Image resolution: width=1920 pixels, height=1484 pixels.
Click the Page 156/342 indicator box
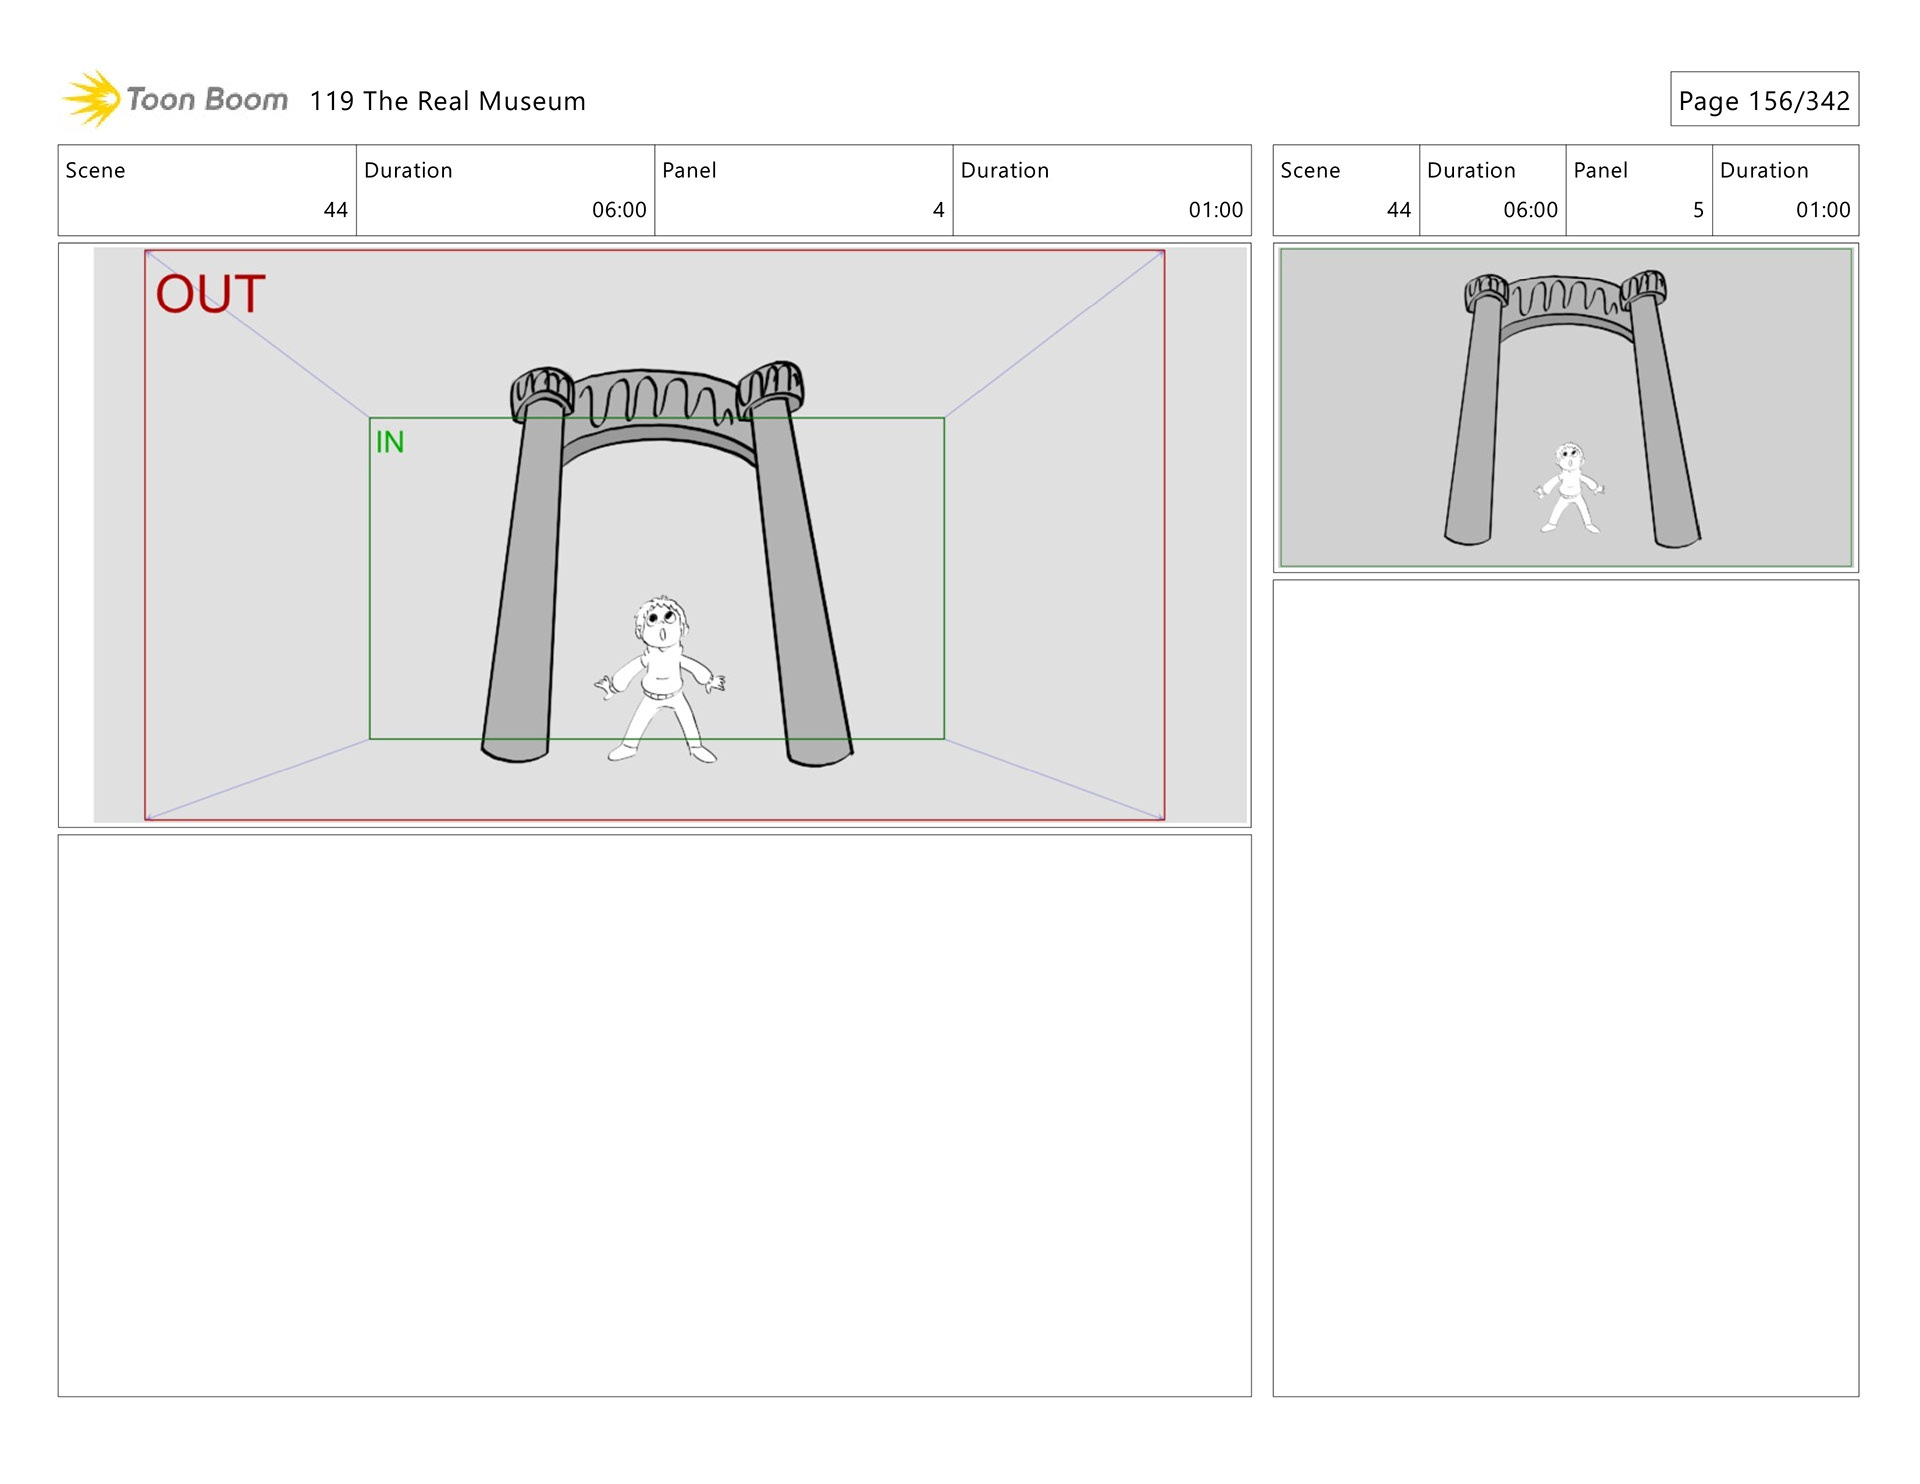[1763, 100]
